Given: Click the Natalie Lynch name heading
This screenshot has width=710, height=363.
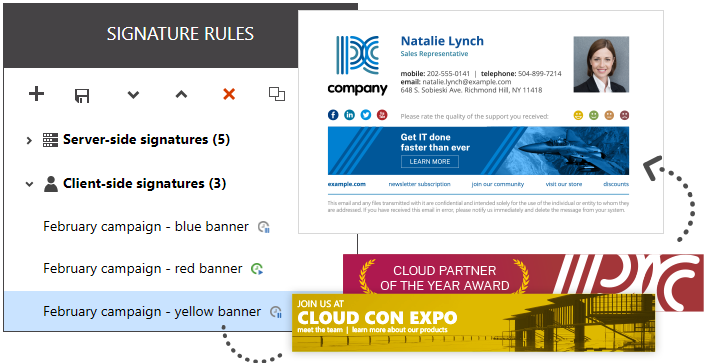Looking at the screenshot, I should tap(442, 41).
